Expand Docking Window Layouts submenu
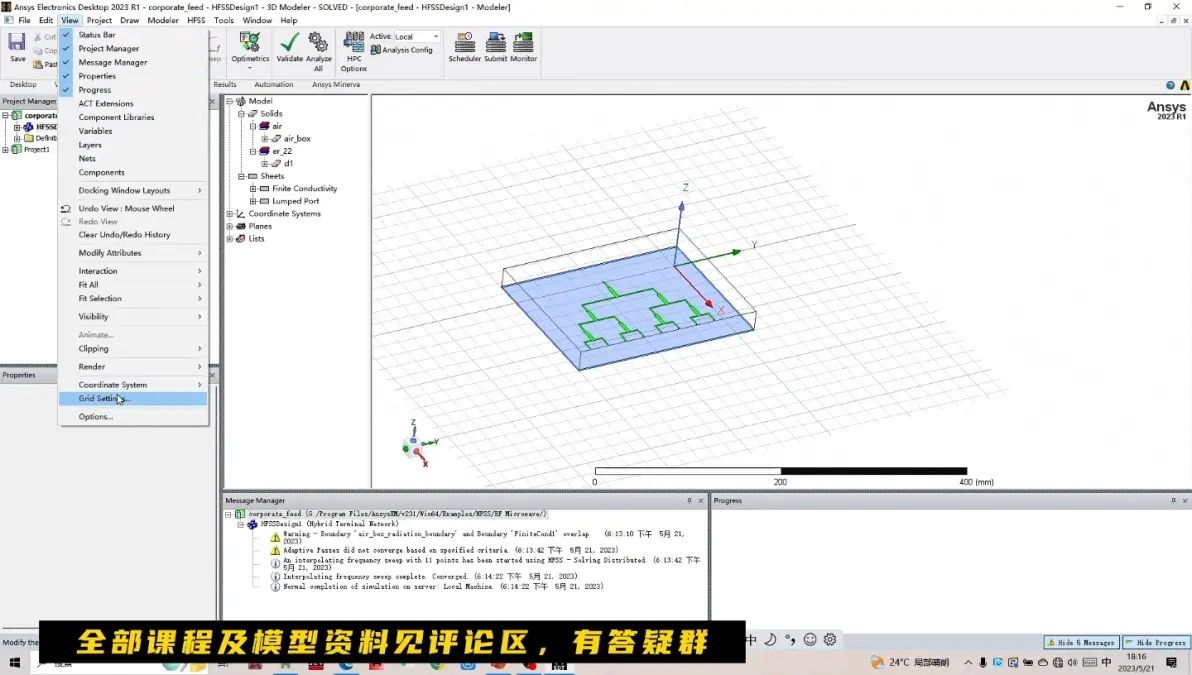1192x675 pixels. [133, 191]
